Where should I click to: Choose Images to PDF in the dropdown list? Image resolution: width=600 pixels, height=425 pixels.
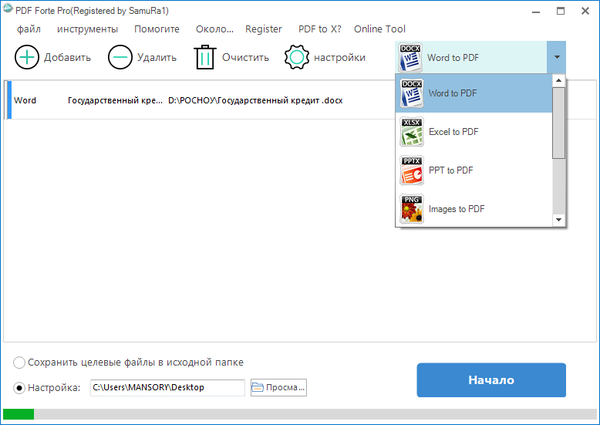click(x=474, y=209)
